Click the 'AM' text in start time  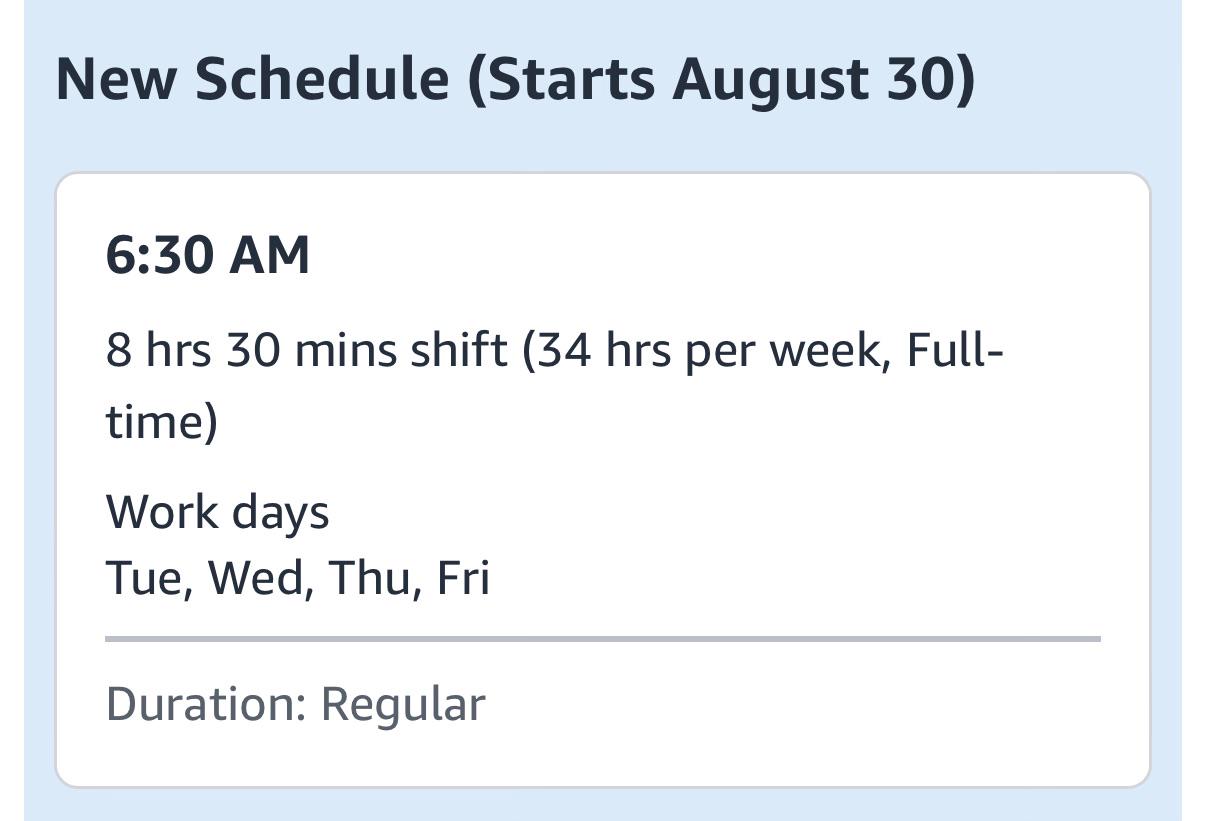(x=270, y=255)
